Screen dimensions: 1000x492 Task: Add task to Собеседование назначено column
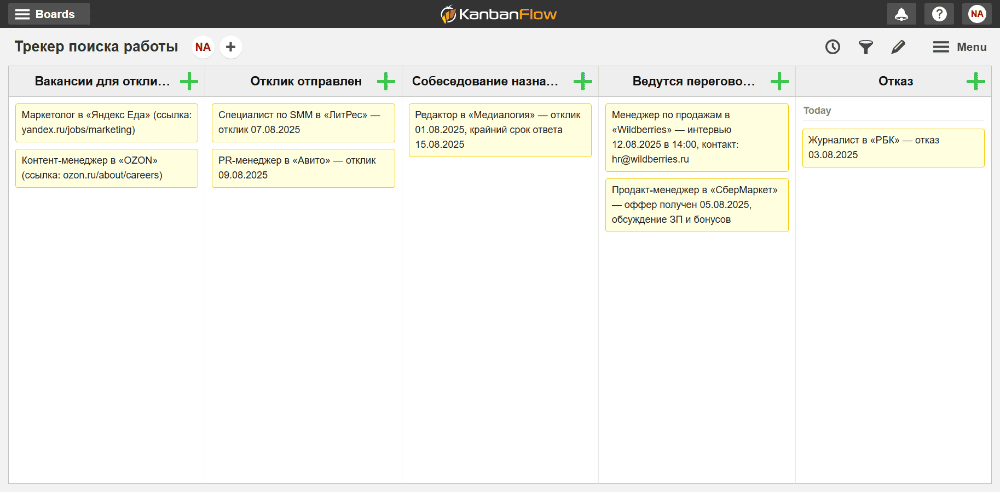tap(583, 81)
